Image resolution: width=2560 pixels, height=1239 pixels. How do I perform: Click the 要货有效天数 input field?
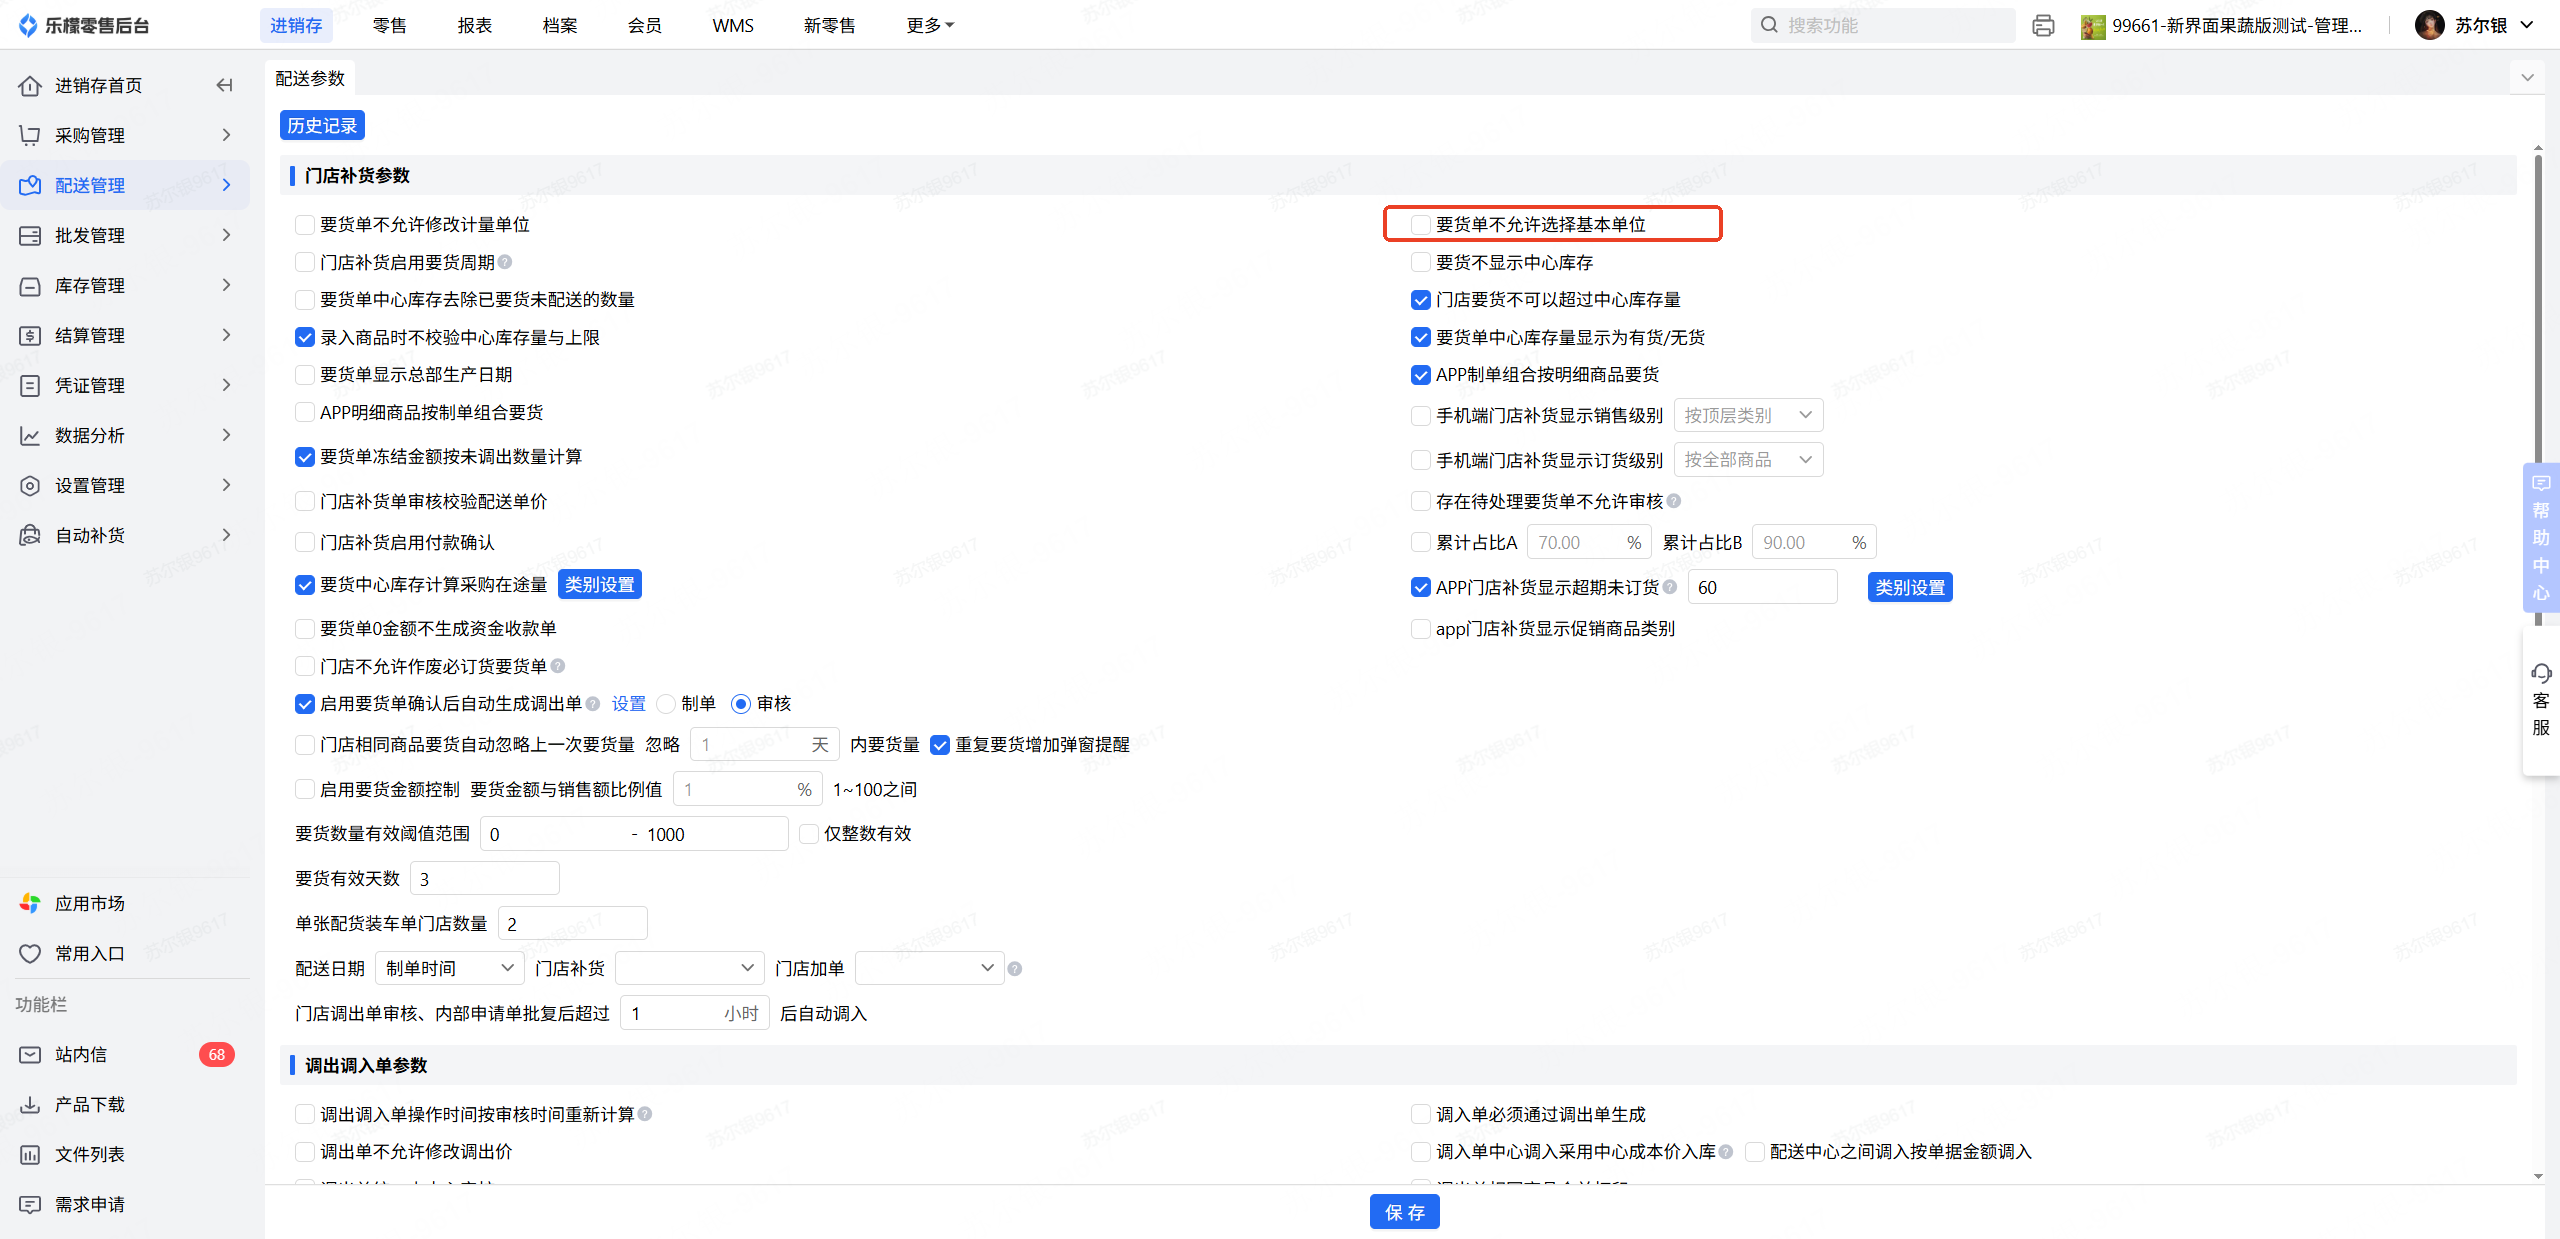(484, 878)
